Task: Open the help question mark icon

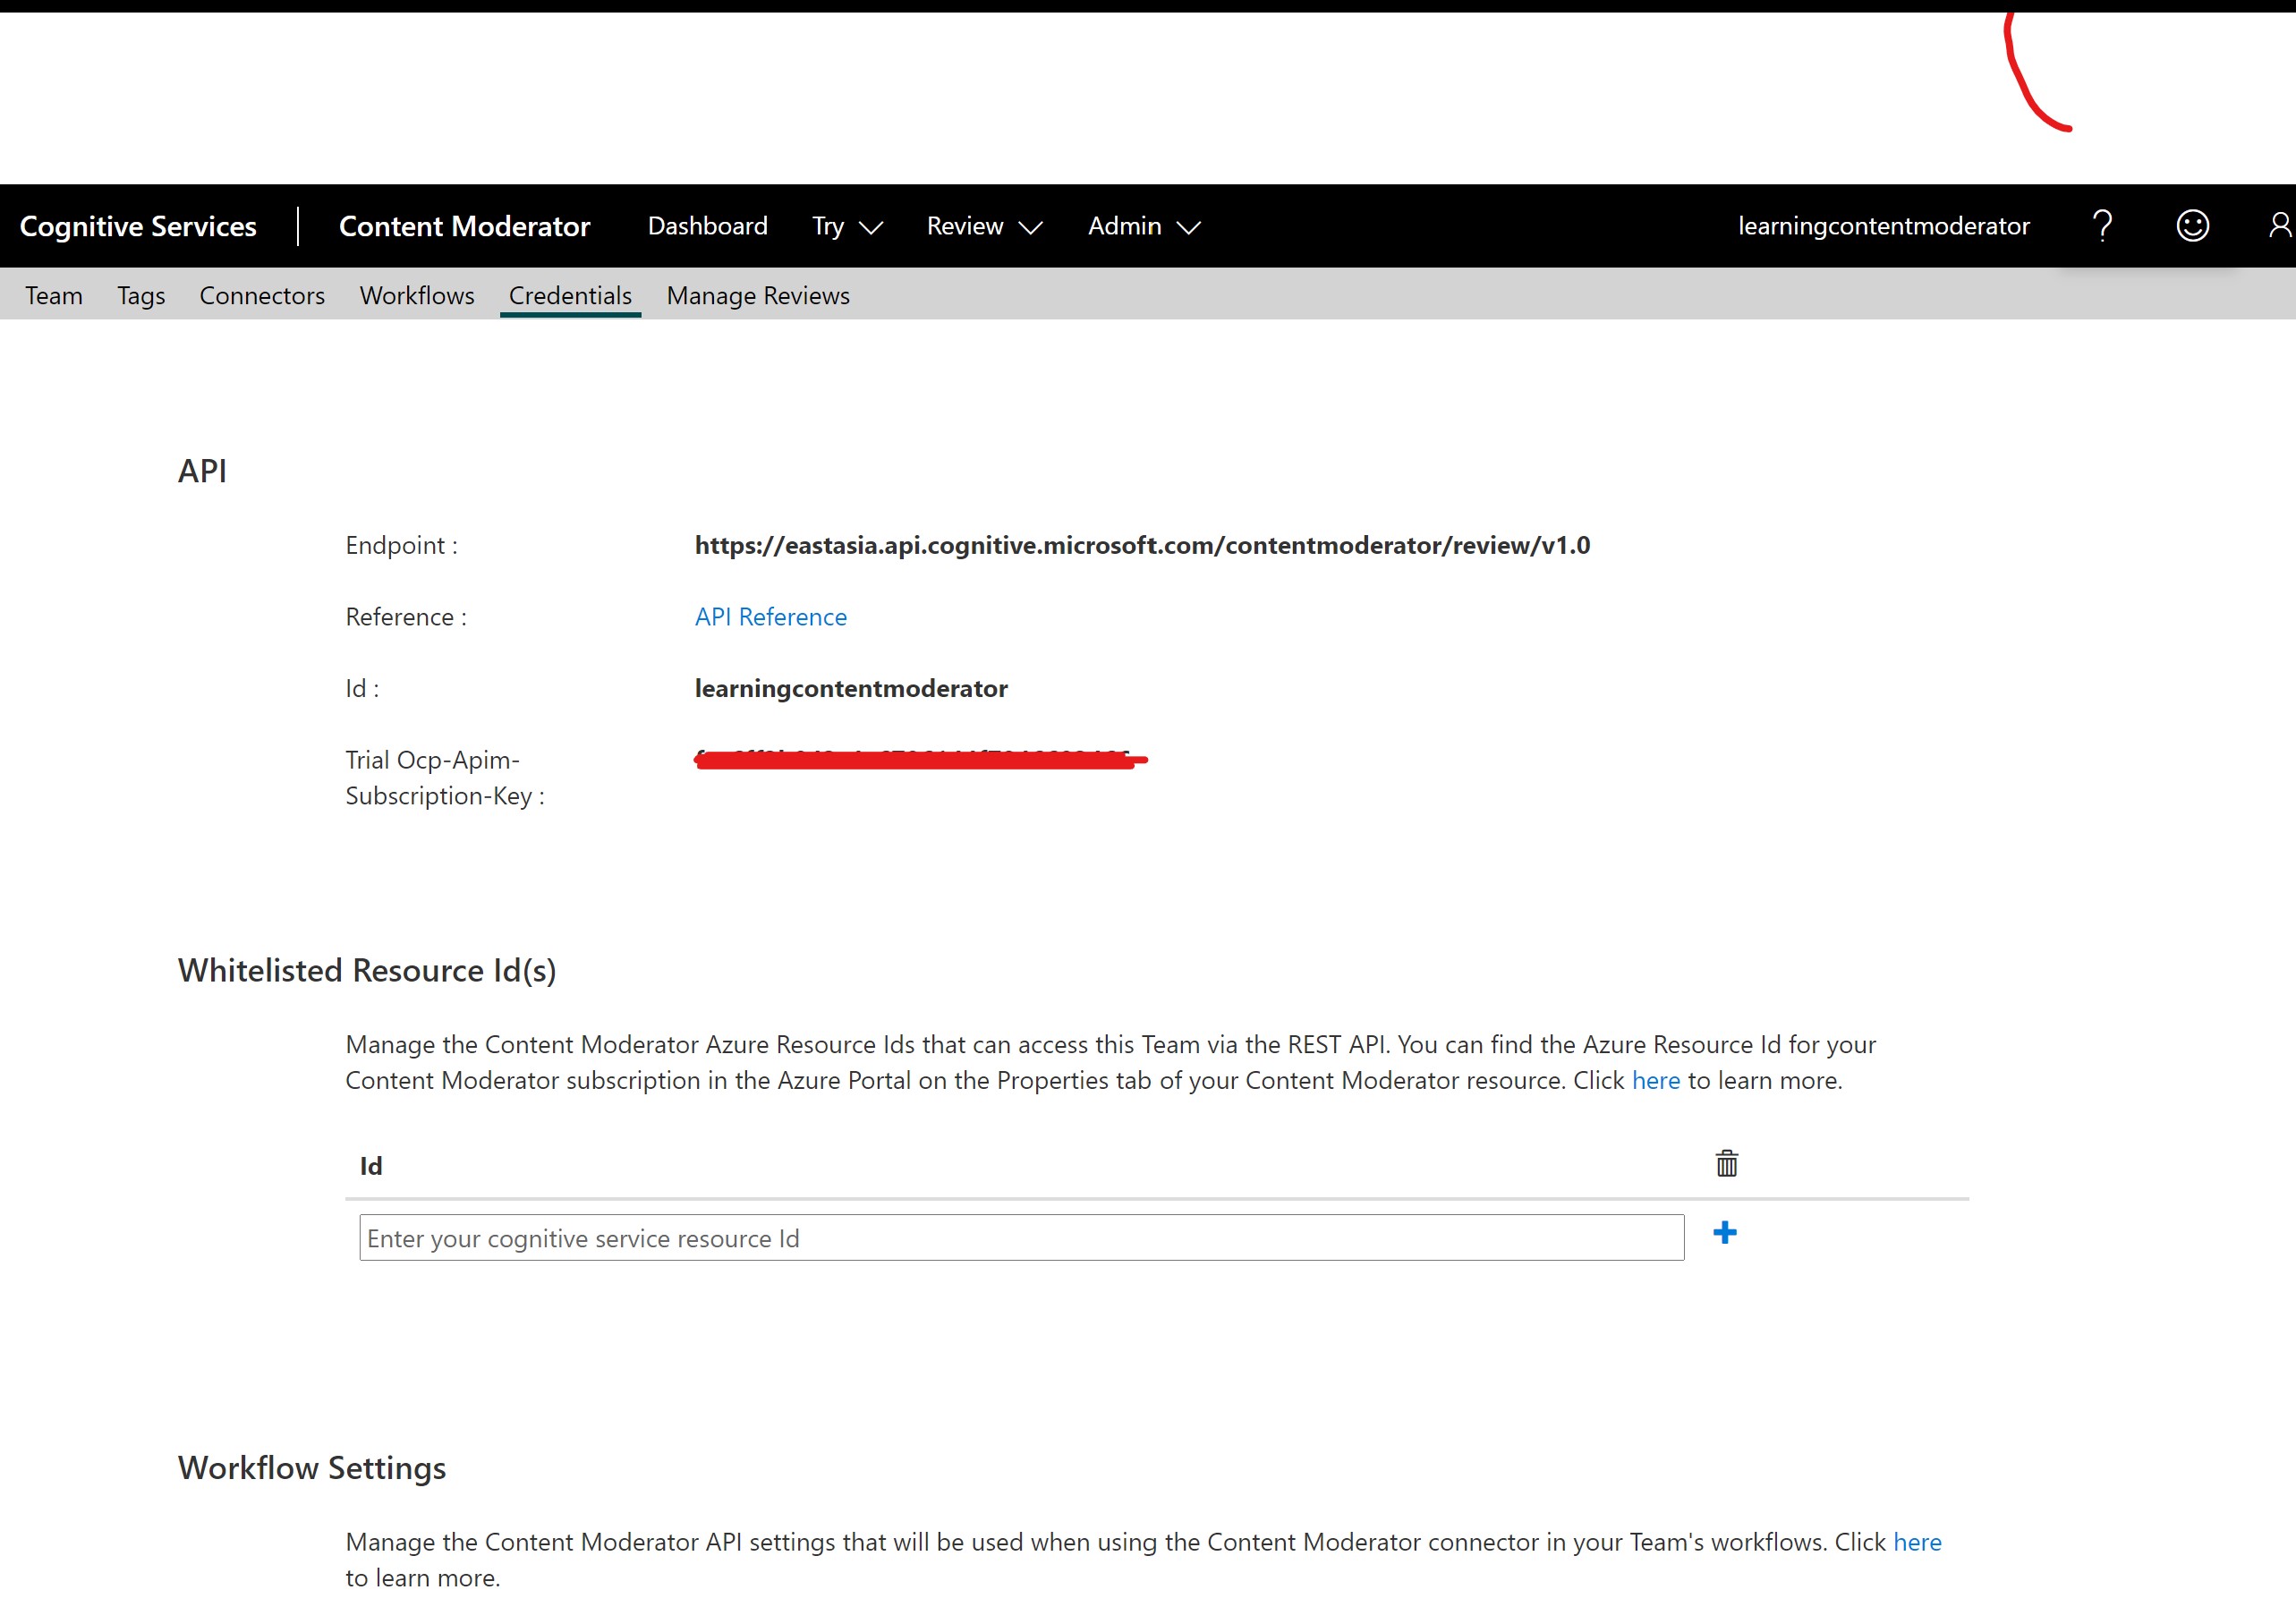Action: point(2102,226)
